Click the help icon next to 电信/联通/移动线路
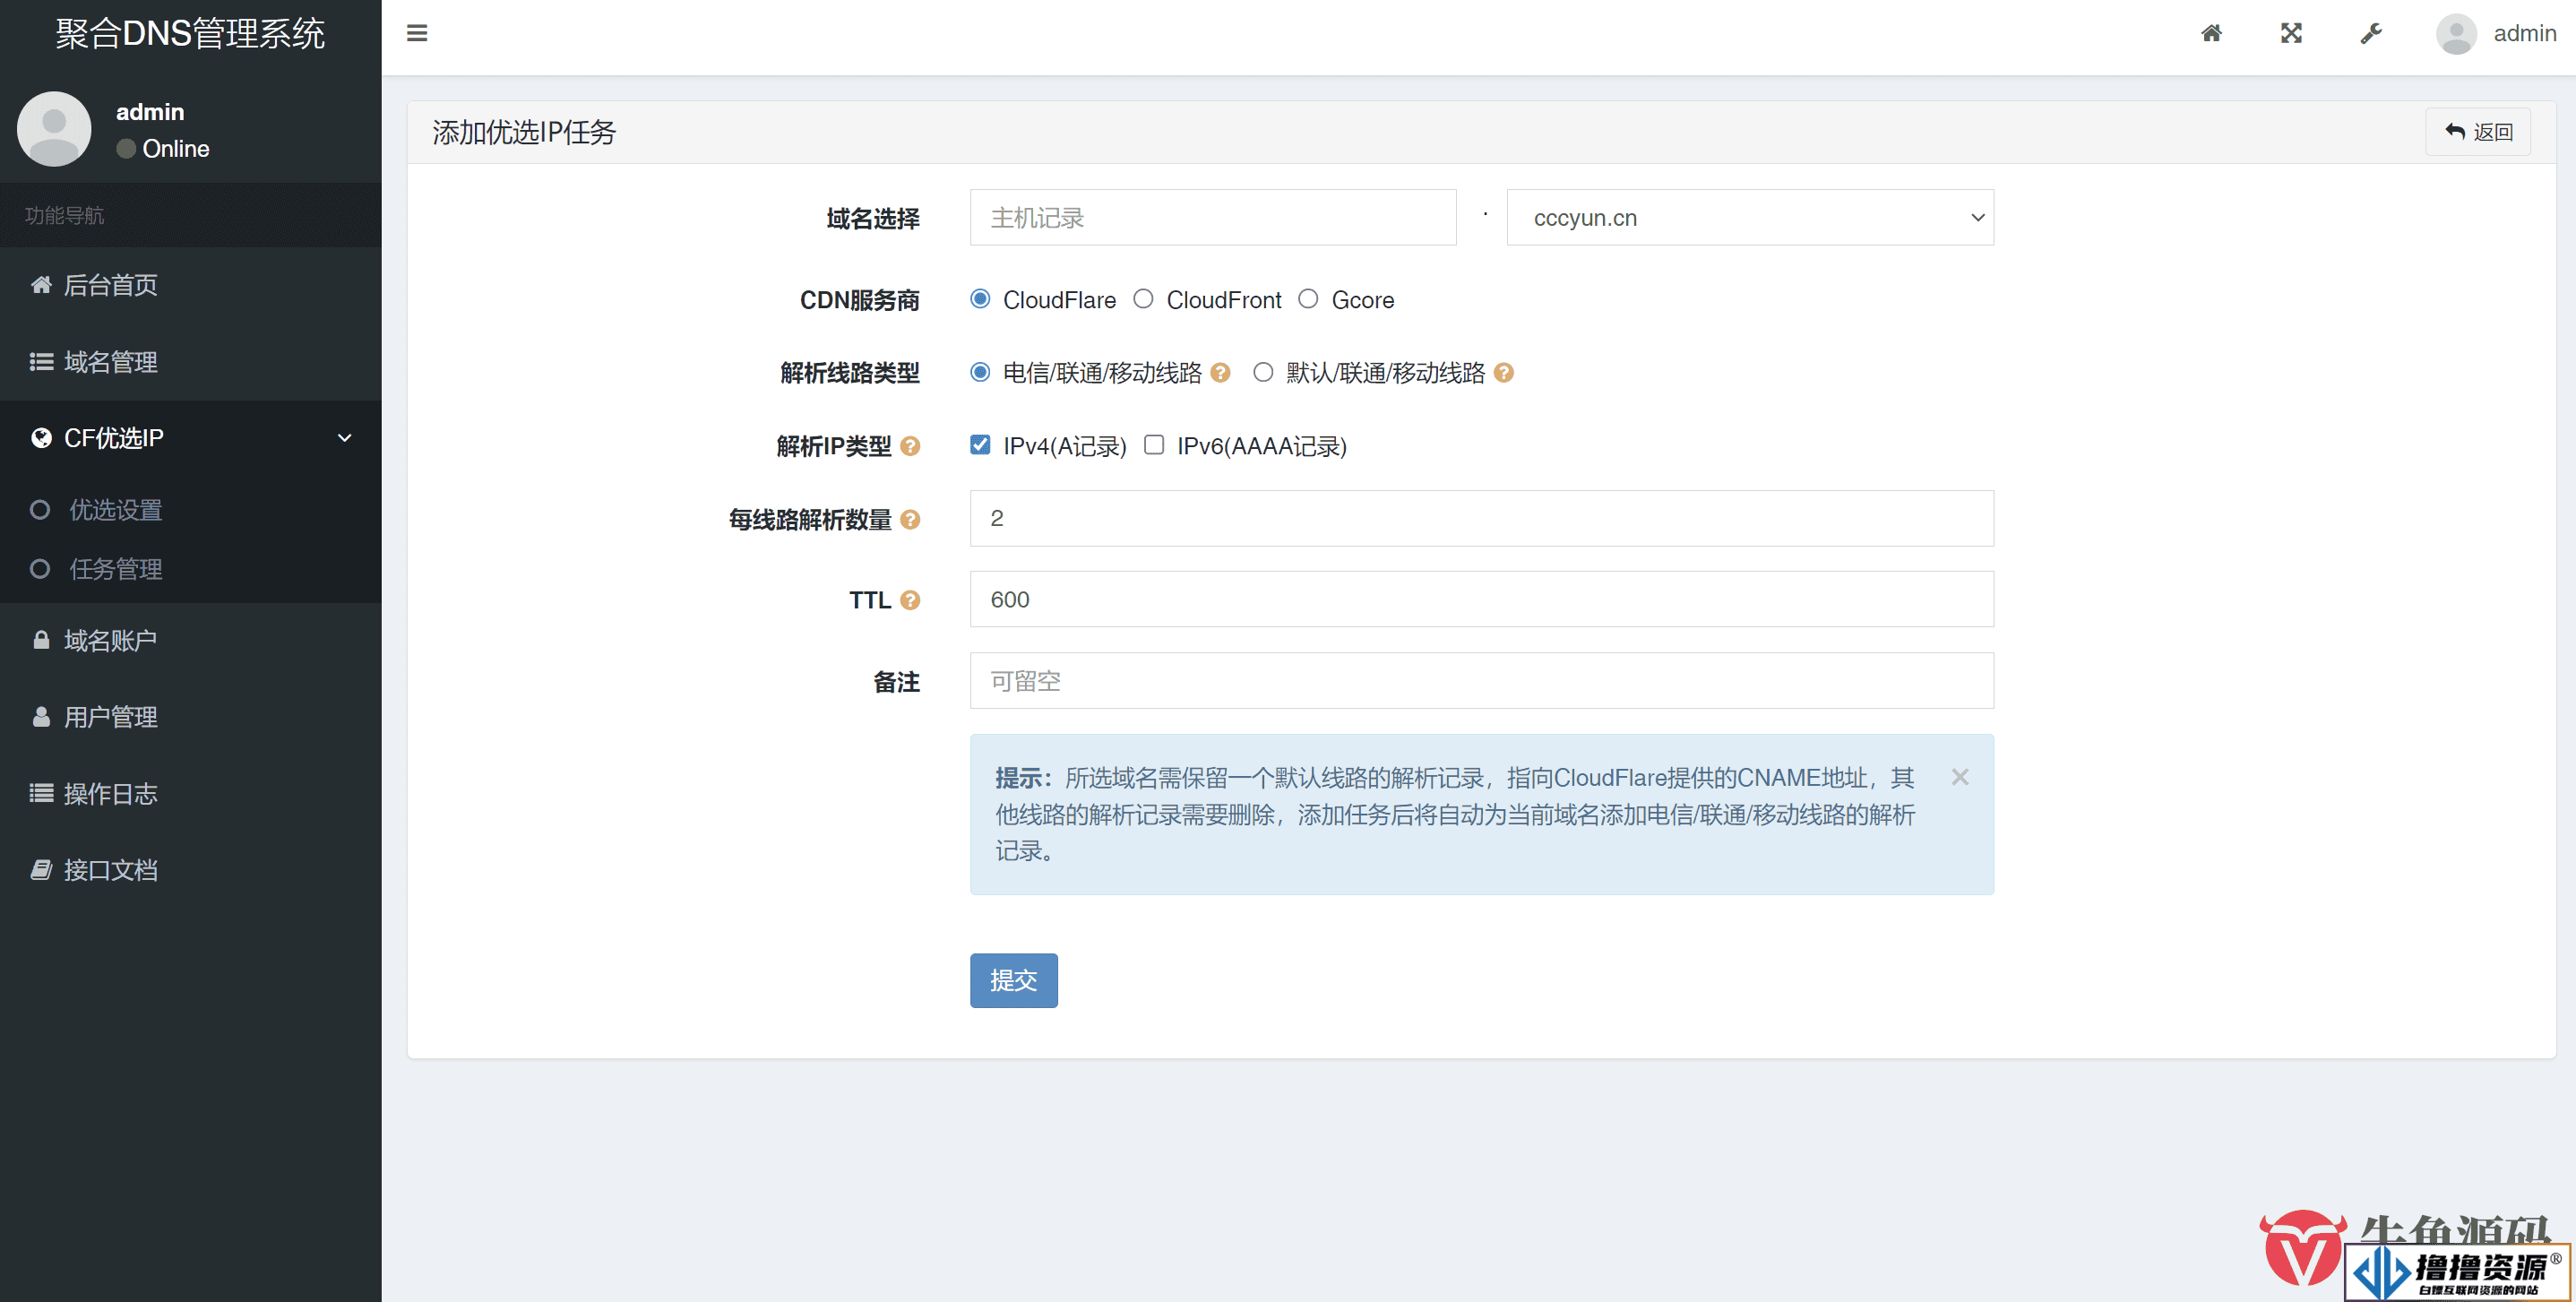The height and width of the screenshot is (1302, 2576). [x=1220, y=373]
